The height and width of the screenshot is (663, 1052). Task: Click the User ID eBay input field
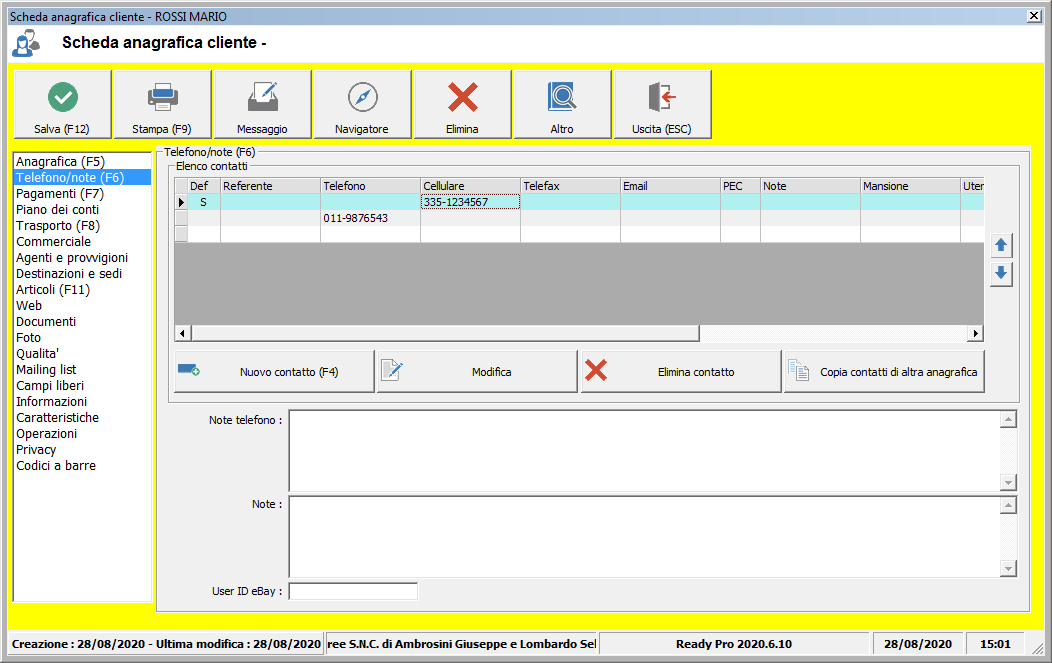353,591
